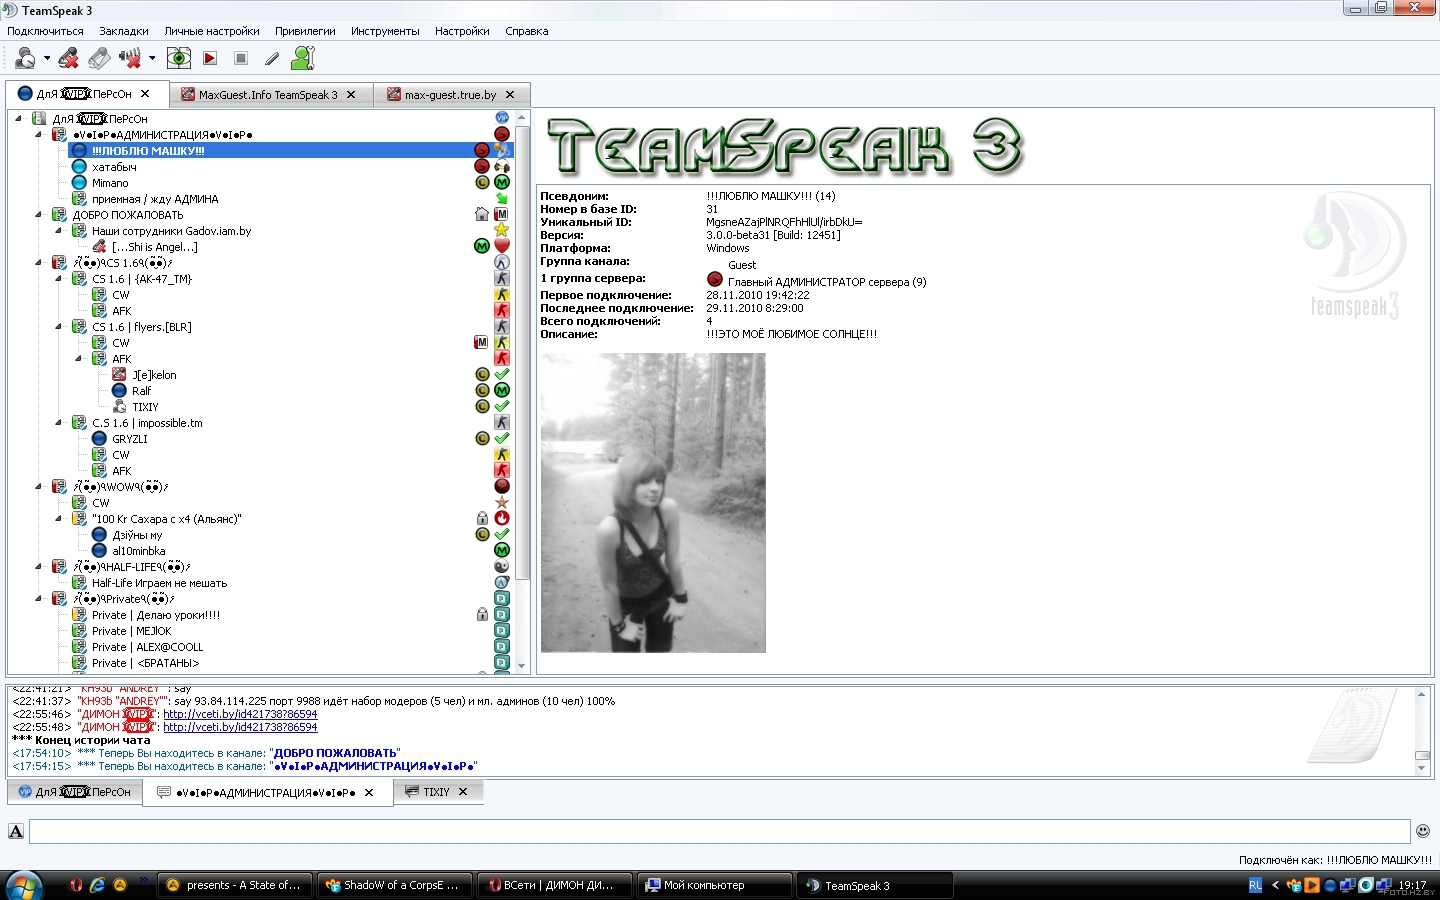Collapse the ДОБРО ПОЖАЛОВАТЬ channel
This screenshot has width=1440, height=900.
pyautogui.click(x=39, y=214)
